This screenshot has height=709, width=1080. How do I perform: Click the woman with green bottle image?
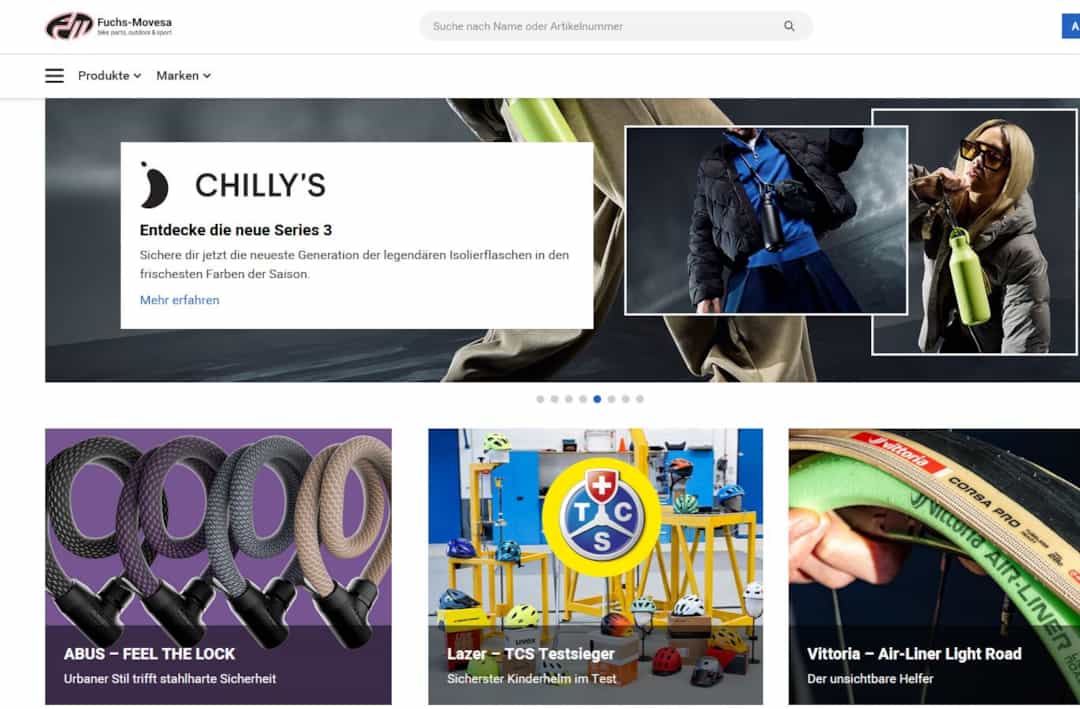[x=974, y=232]
